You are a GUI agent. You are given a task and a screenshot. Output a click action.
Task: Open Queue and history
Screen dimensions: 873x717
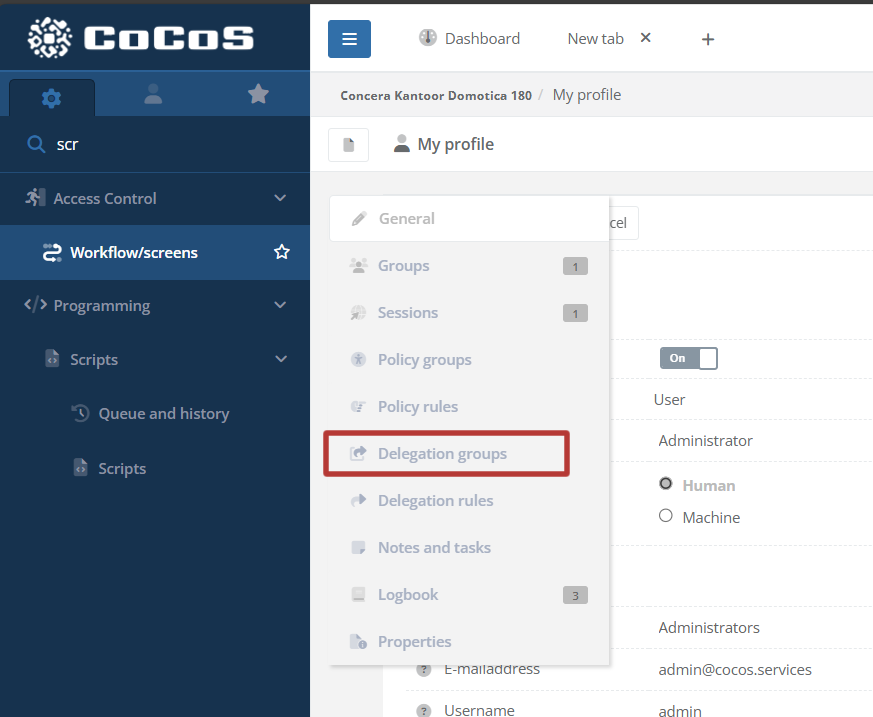(x=163, y=414)
